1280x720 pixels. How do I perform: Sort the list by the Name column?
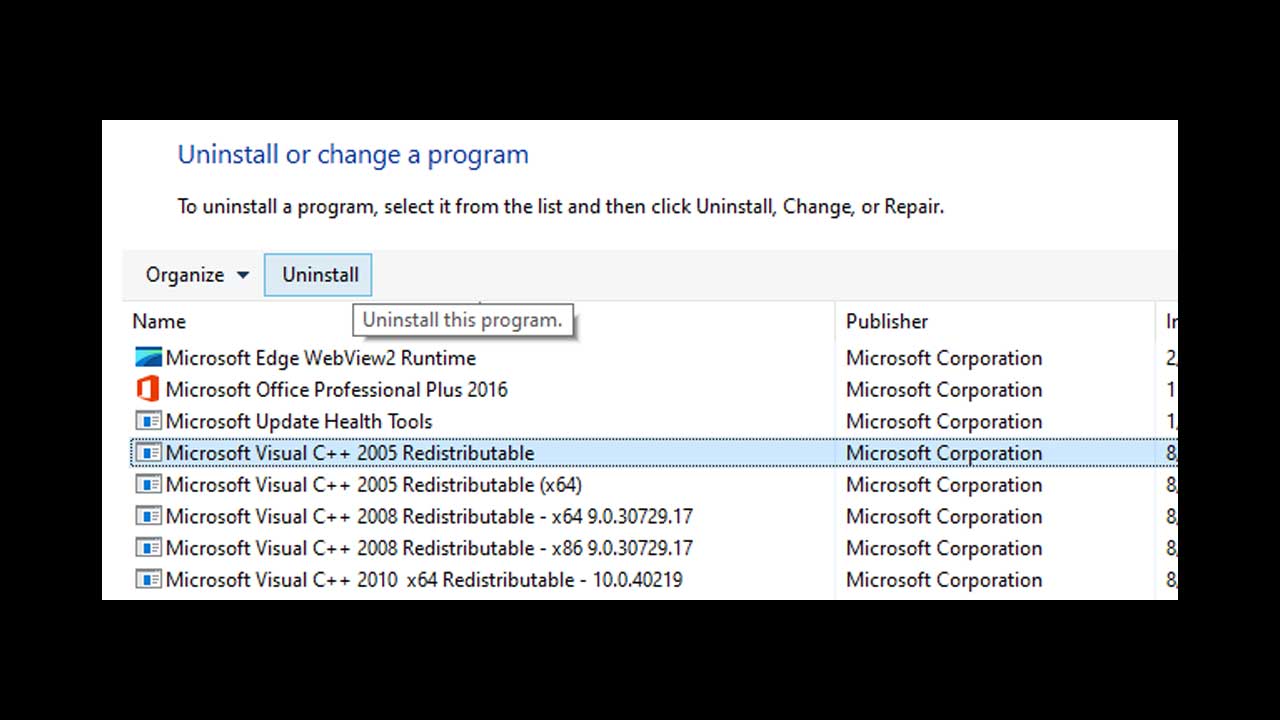pos(159,321)
